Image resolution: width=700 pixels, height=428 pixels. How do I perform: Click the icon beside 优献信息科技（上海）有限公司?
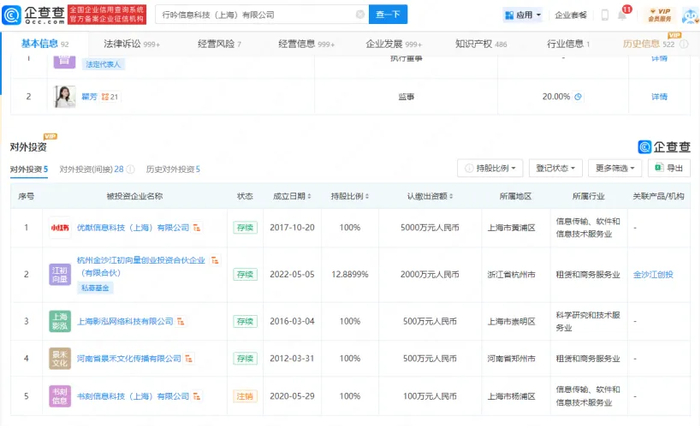coord(198,228)
